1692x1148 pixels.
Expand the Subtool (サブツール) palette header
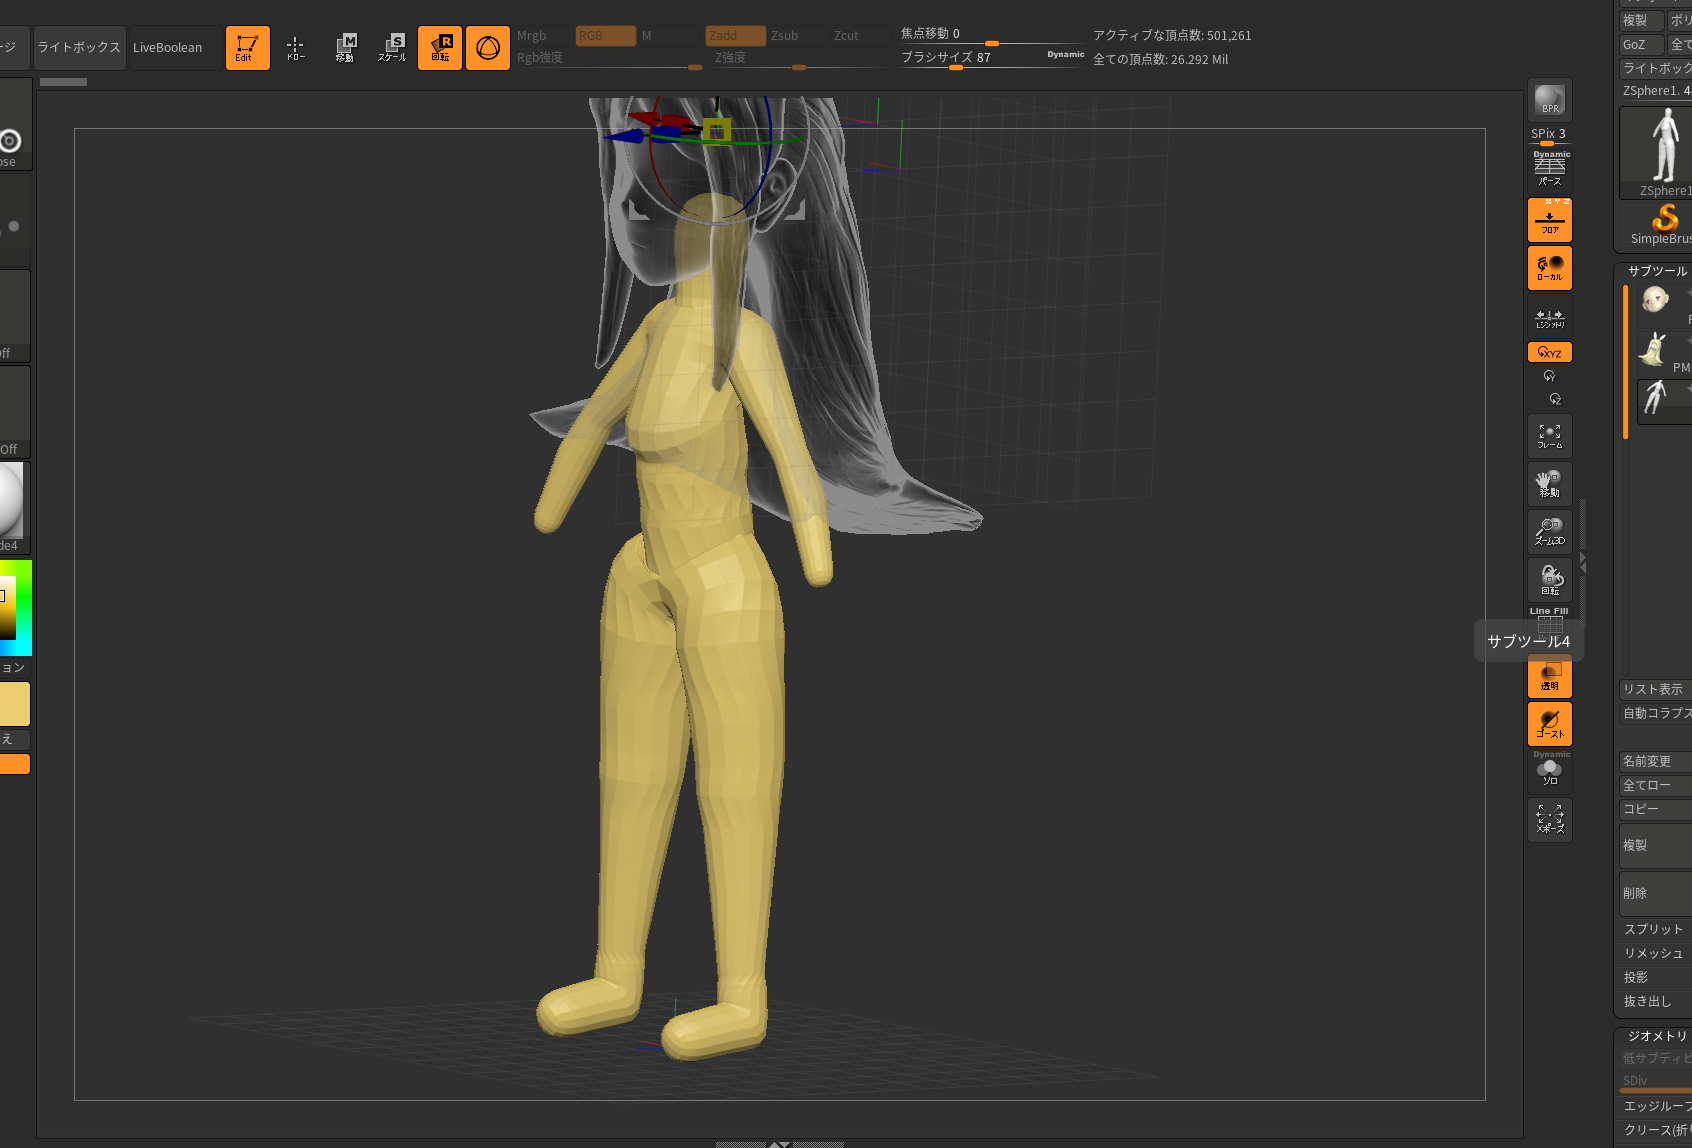pyautogui.click(x=1656, y=271)
